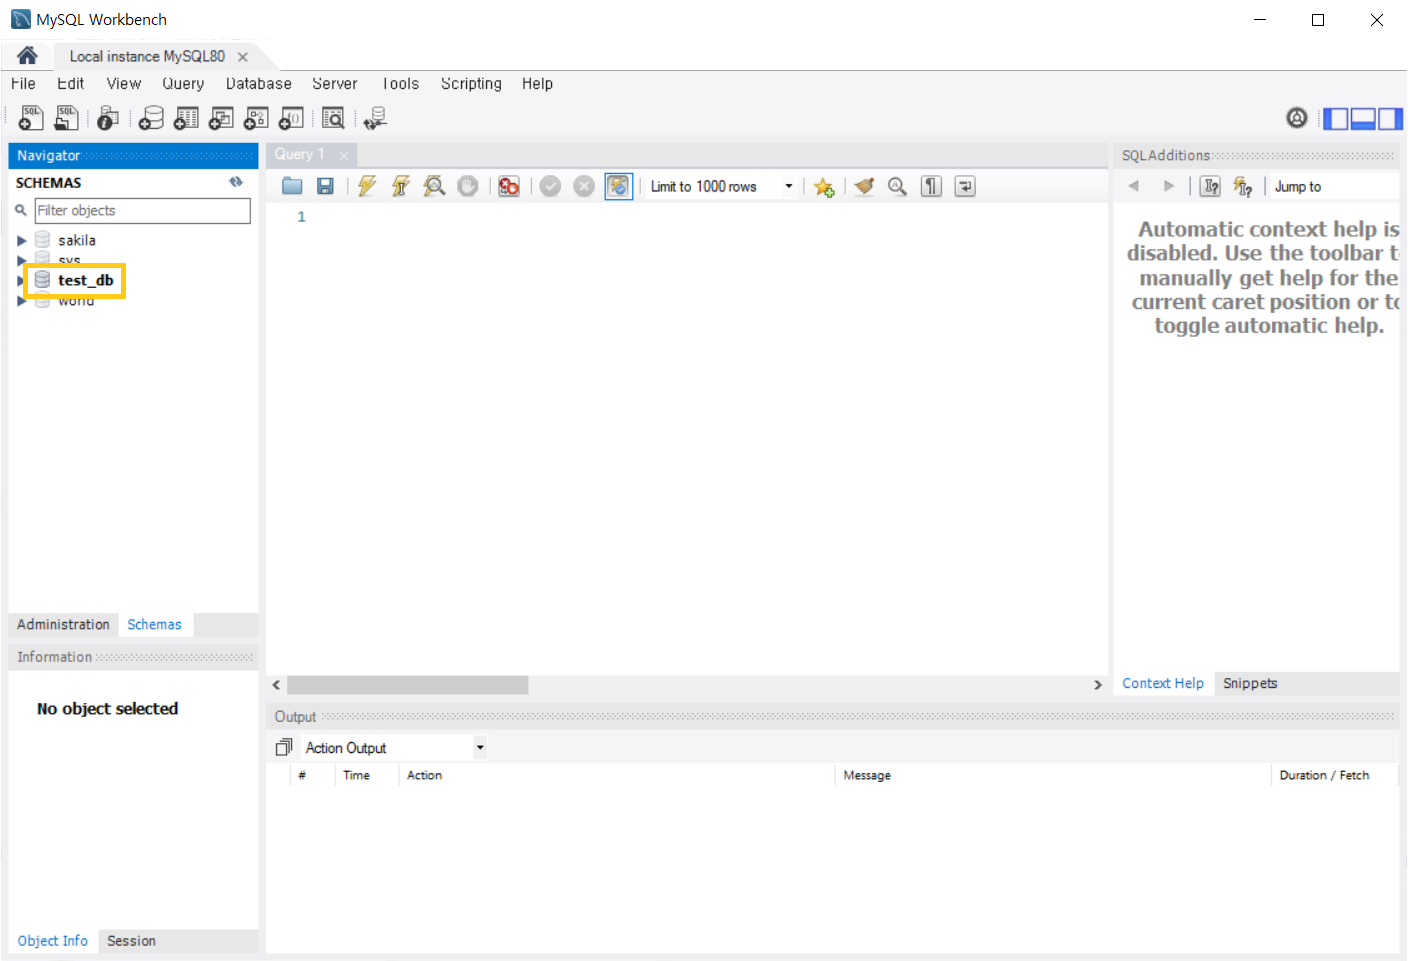
Task: Create a new SQL tab icon
Action: click(31, 118)
